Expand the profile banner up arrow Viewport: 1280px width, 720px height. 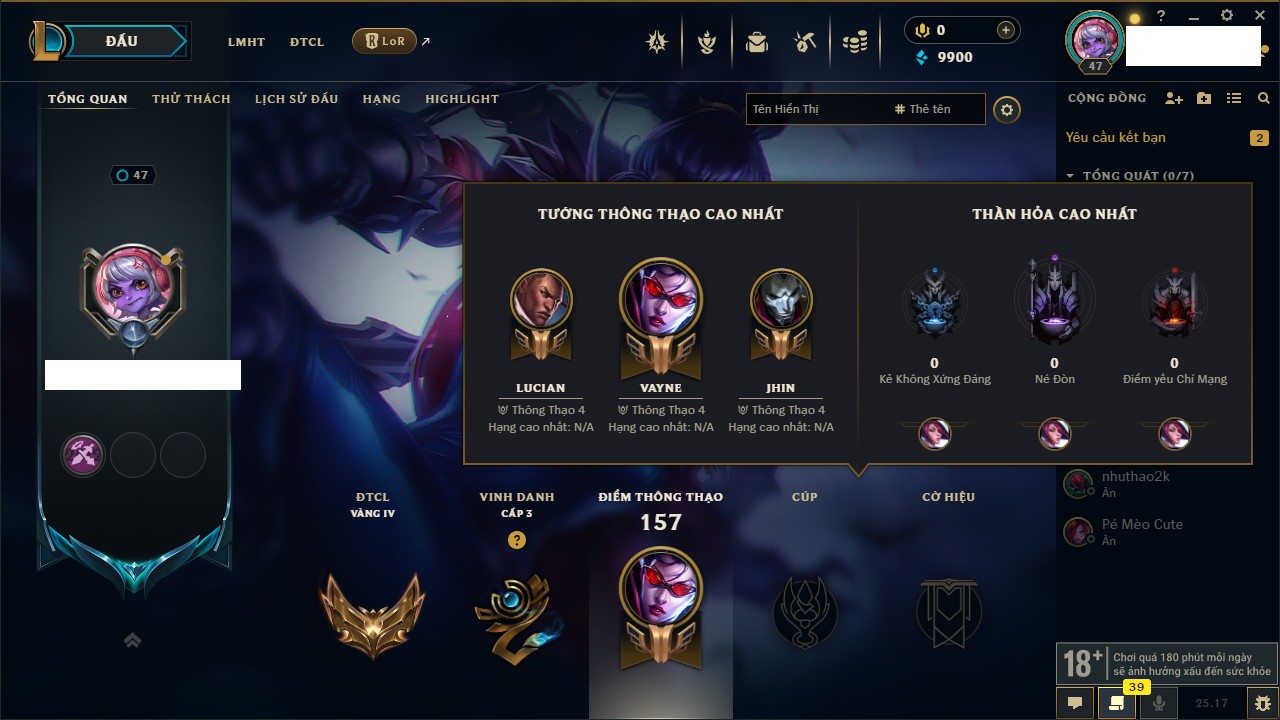click(x=132, y=640)
